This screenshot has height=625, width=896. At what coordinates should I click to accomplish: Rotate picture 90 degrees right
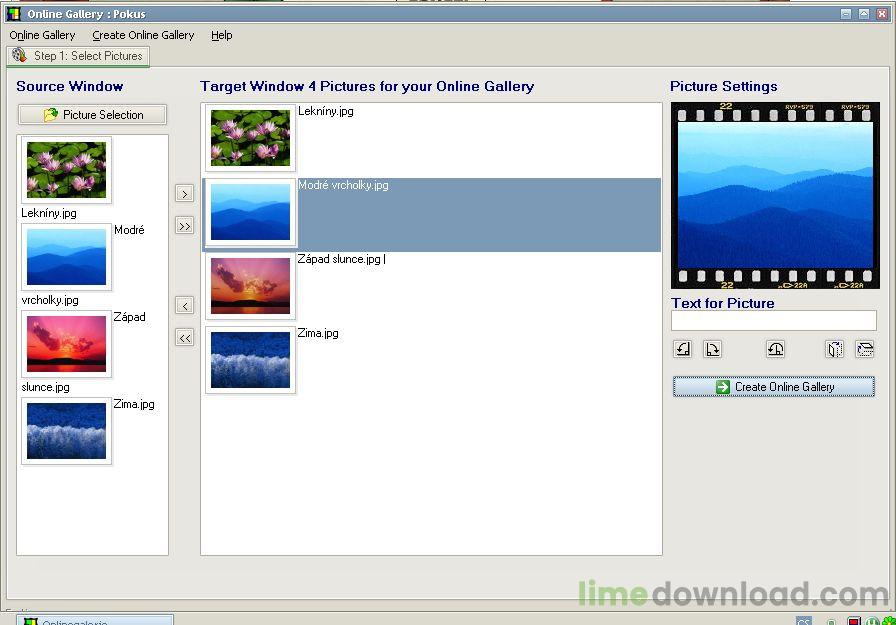[x=713, y=349]
